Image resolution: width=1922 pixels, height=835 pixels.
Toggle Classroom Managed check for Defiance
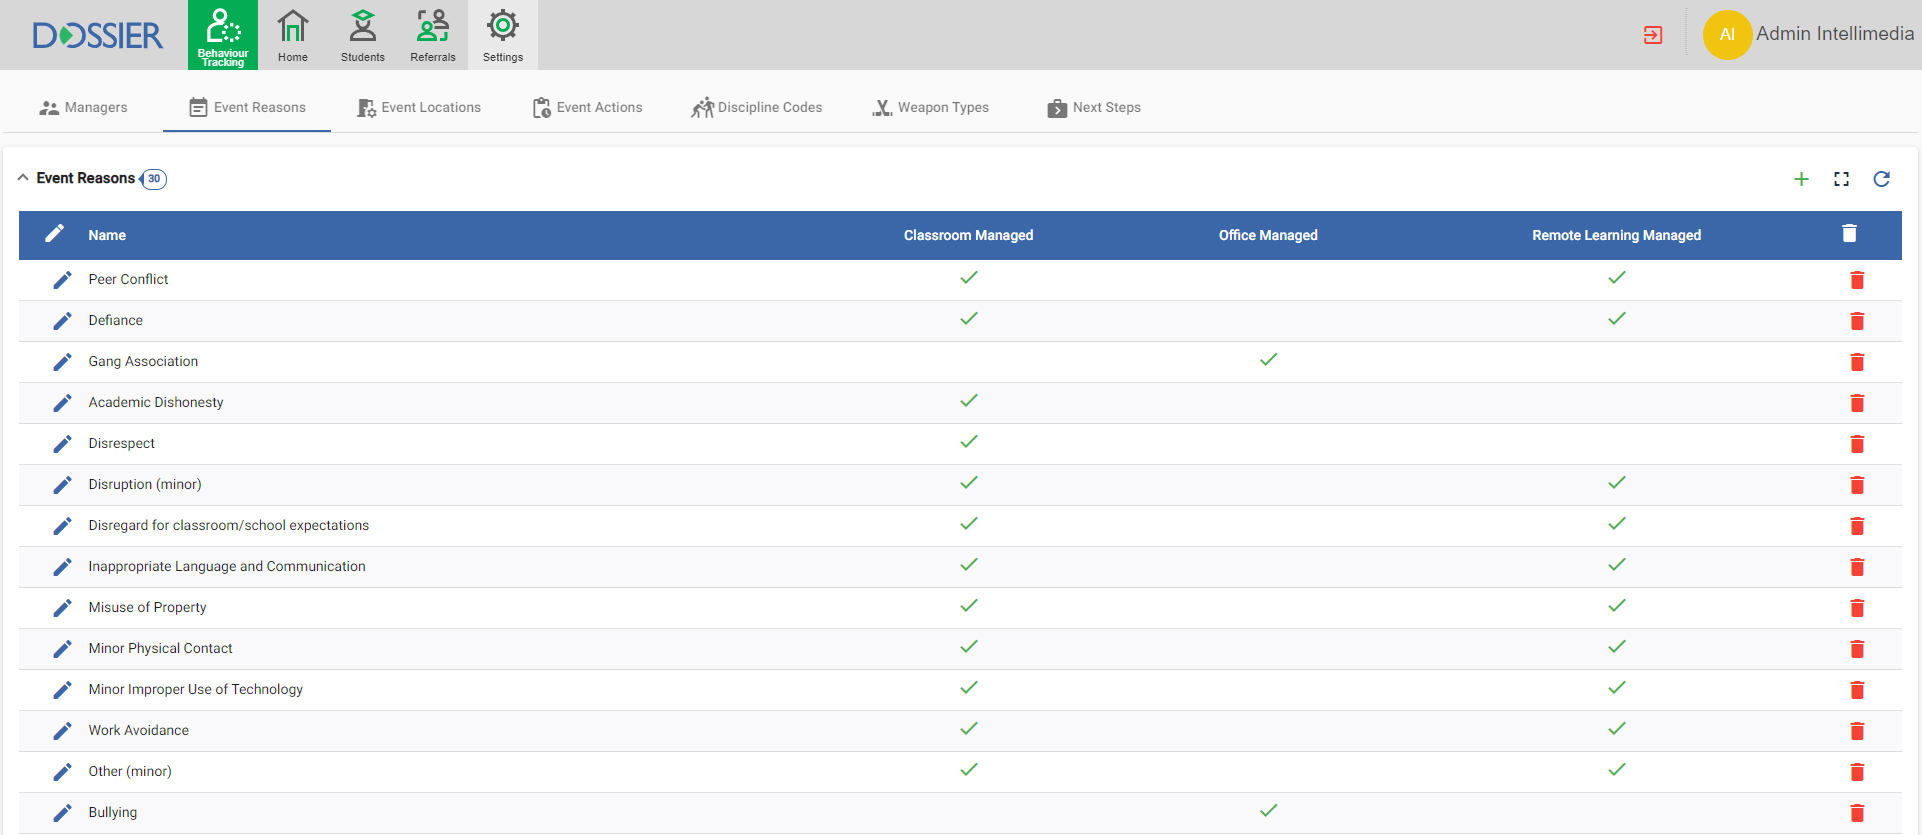tap(968, 319)
